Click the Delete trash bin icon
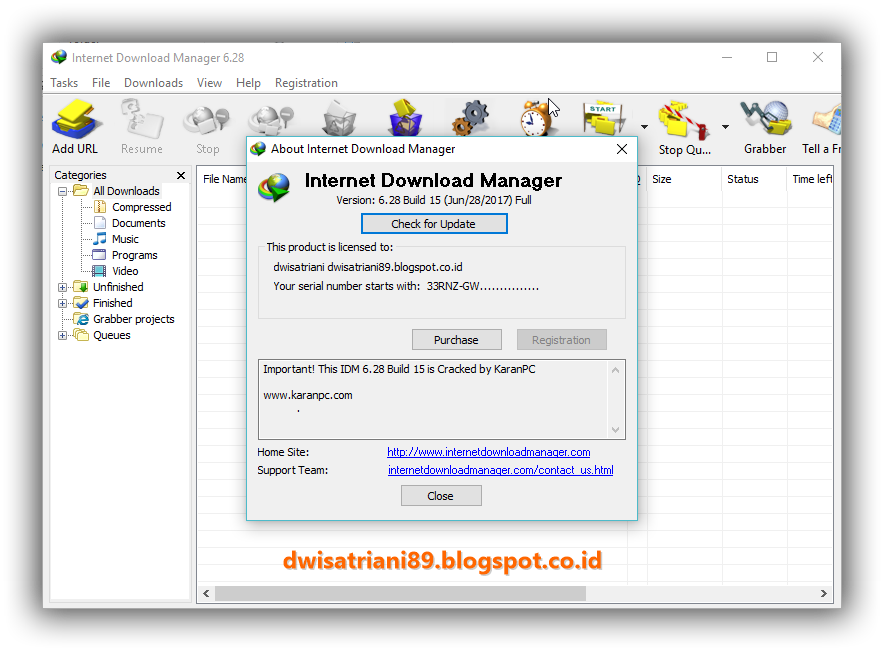This screenshot has width=884, height=651. click(338, 118)
